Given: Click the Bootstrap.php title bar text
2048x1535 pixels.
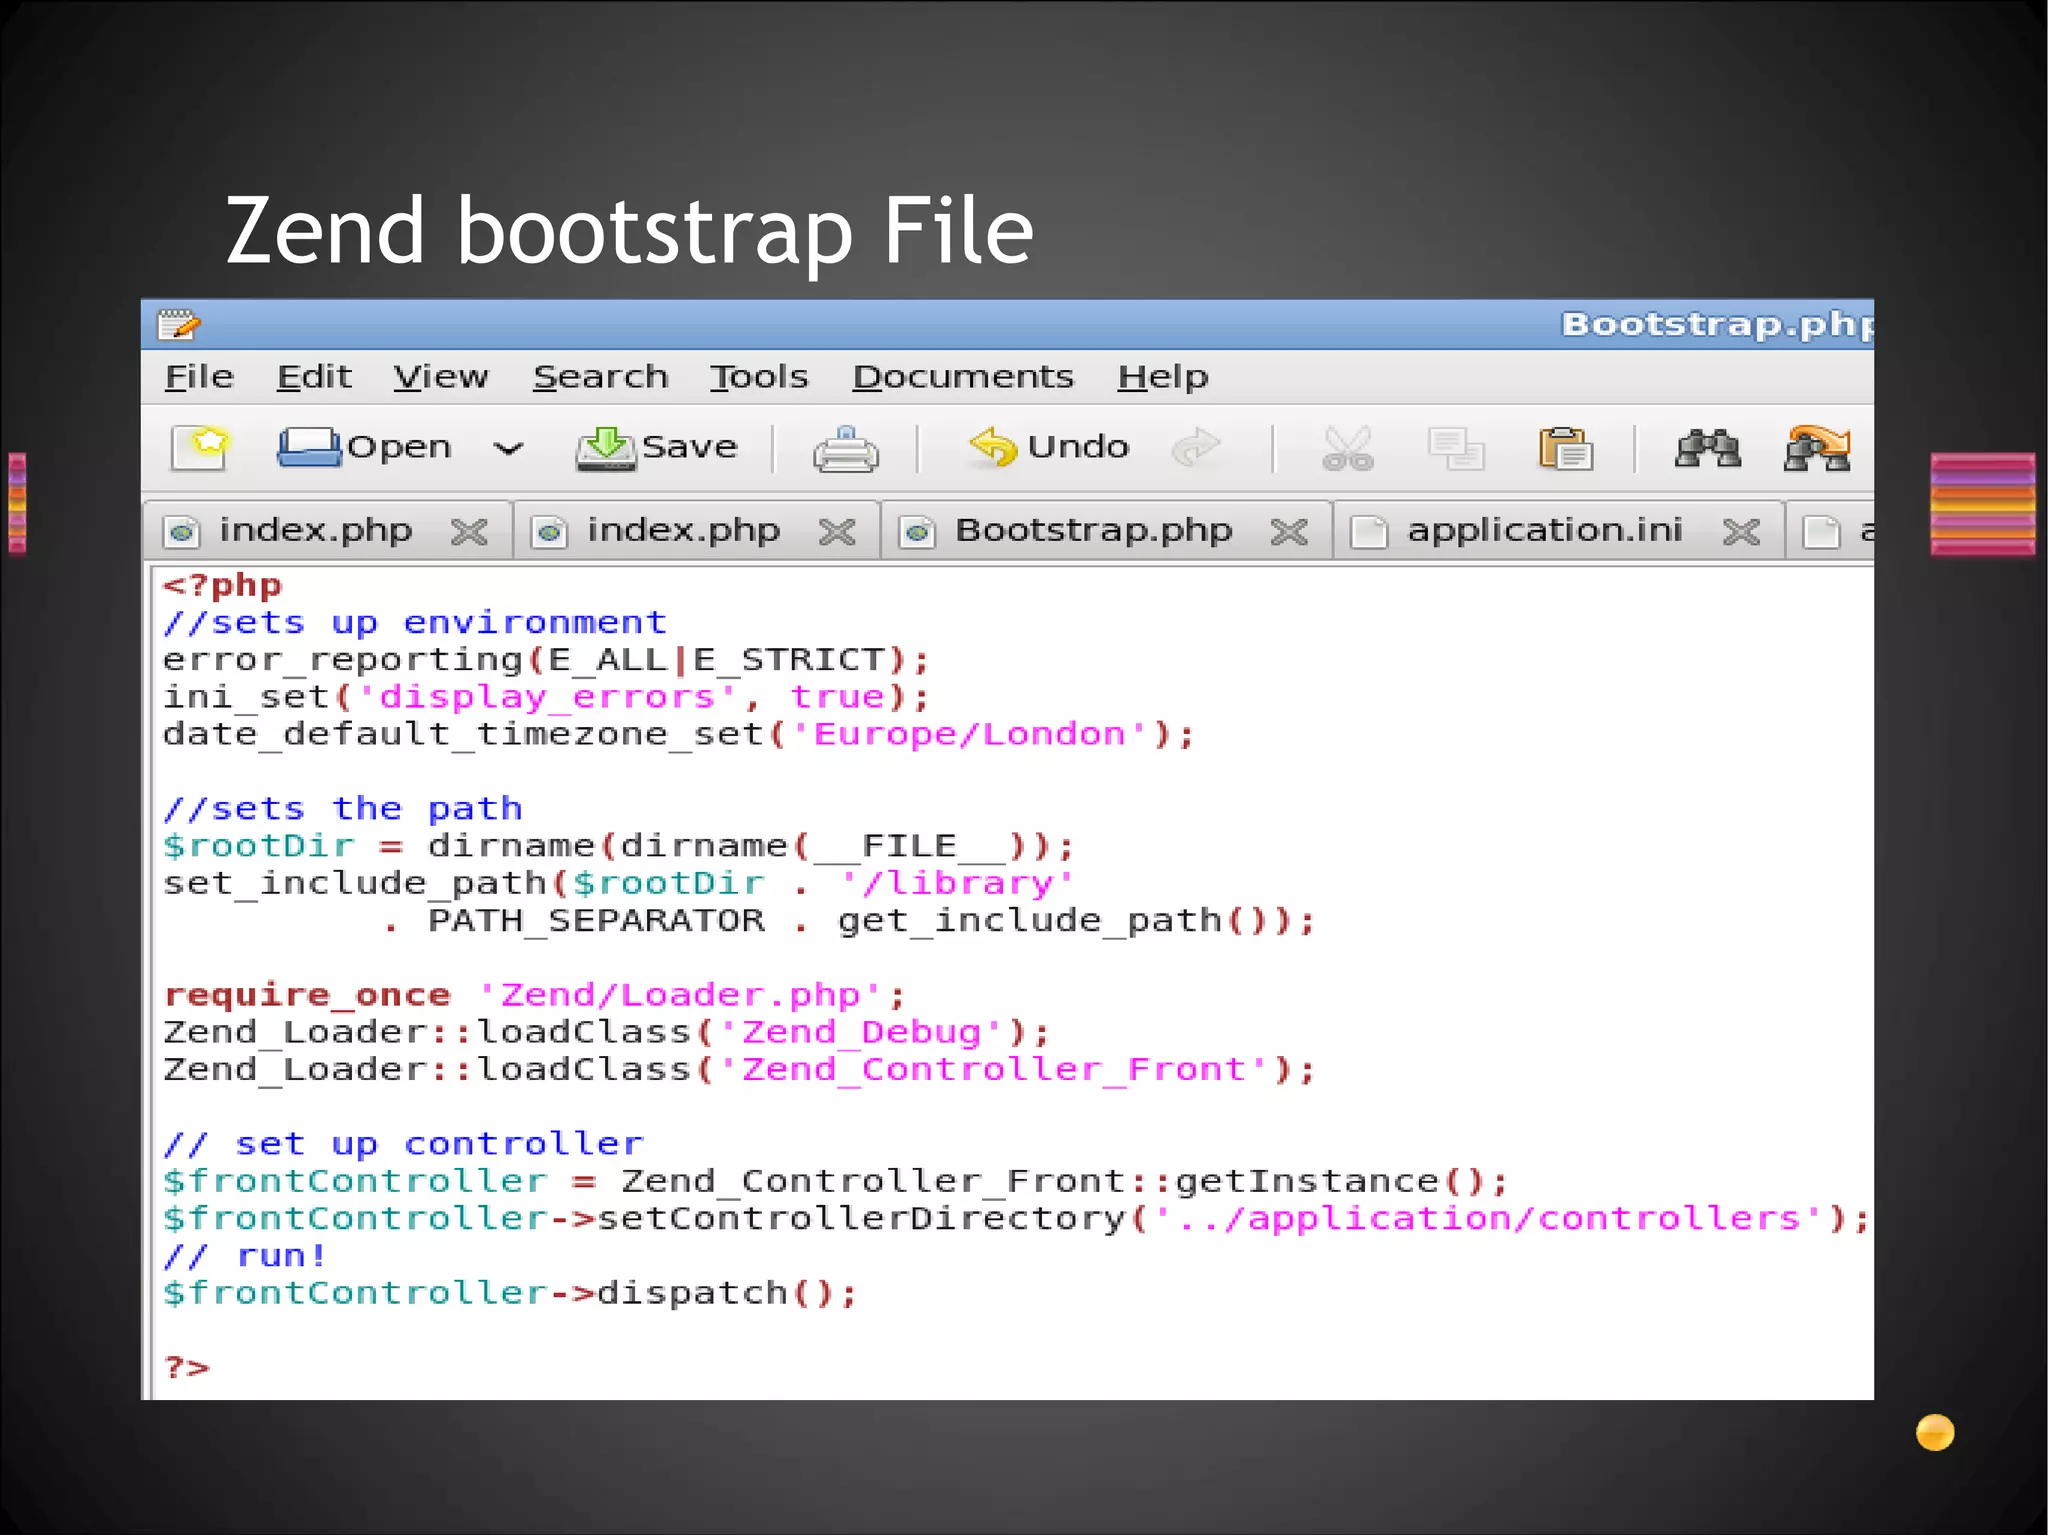Looking at the screenshot, I should [1717, 324].
